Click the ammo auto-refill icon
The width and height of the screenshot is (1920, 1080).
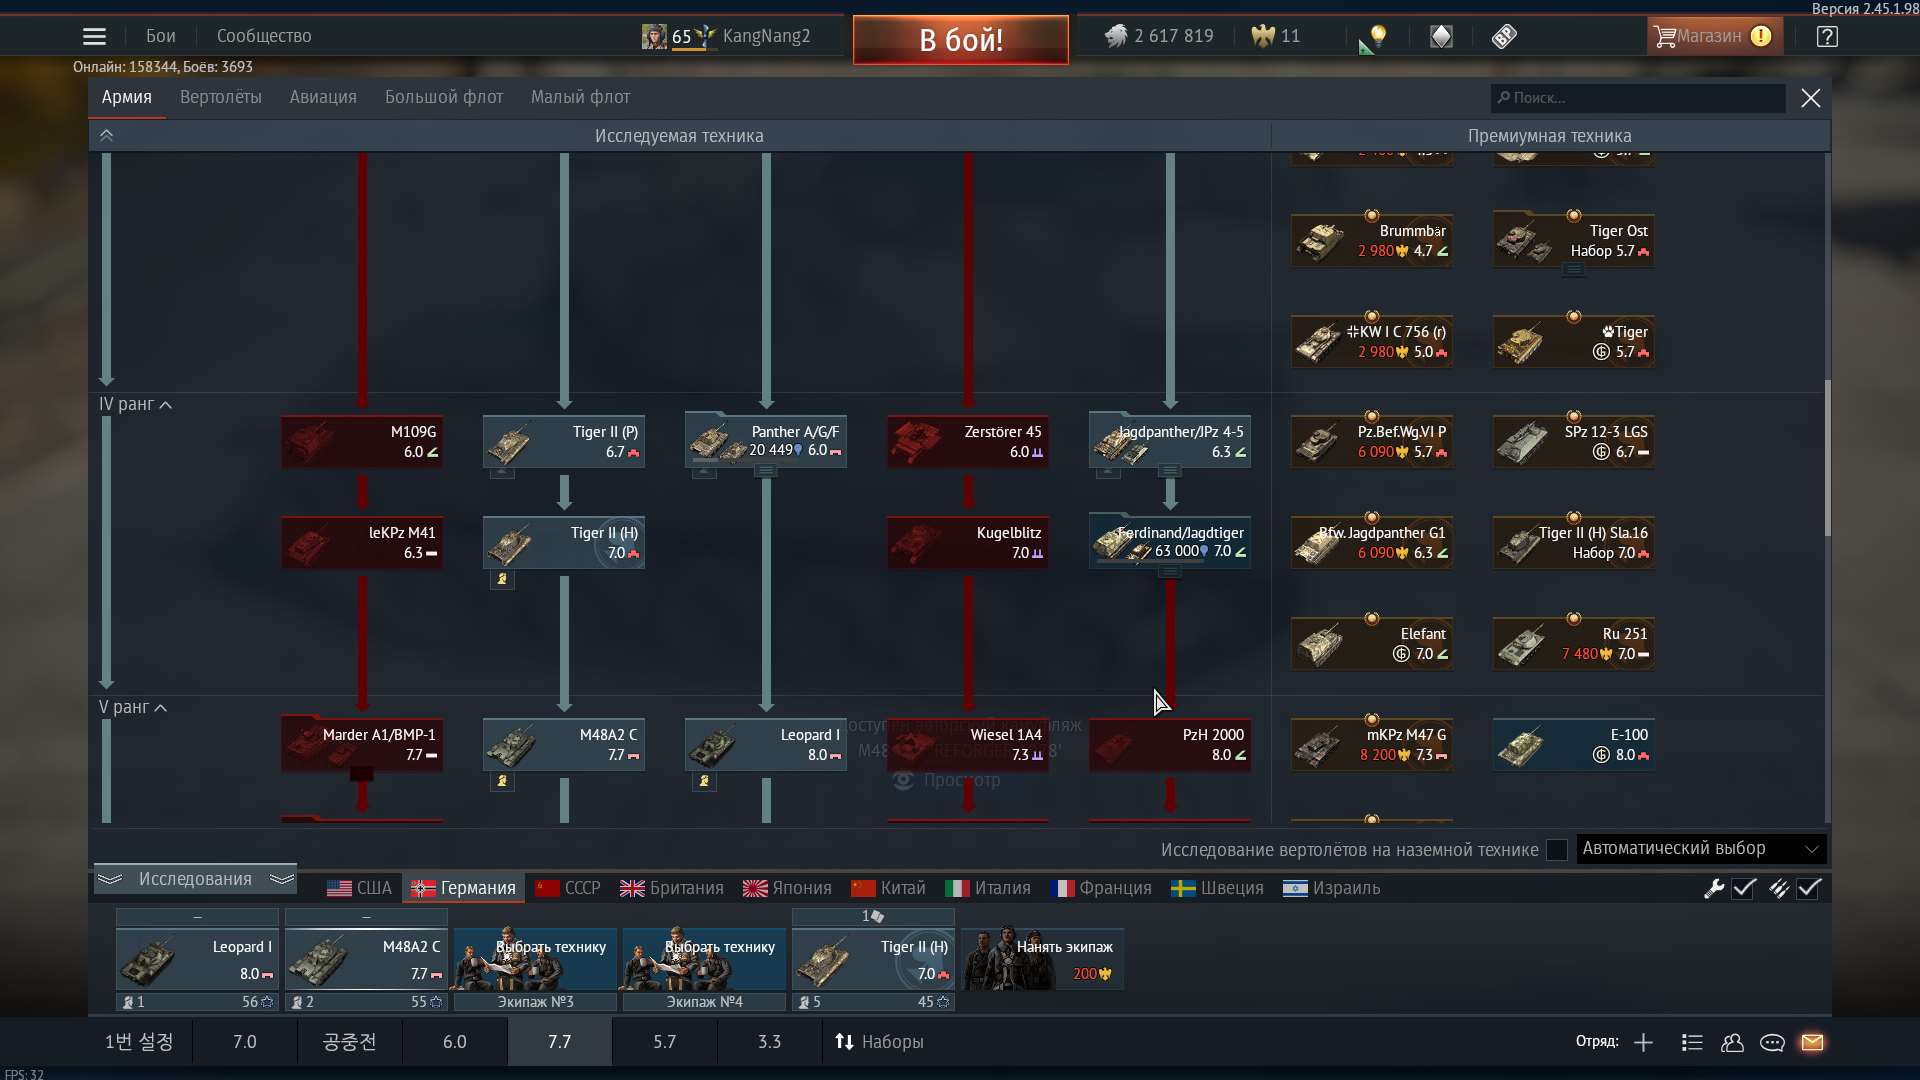click(1779, 888)
